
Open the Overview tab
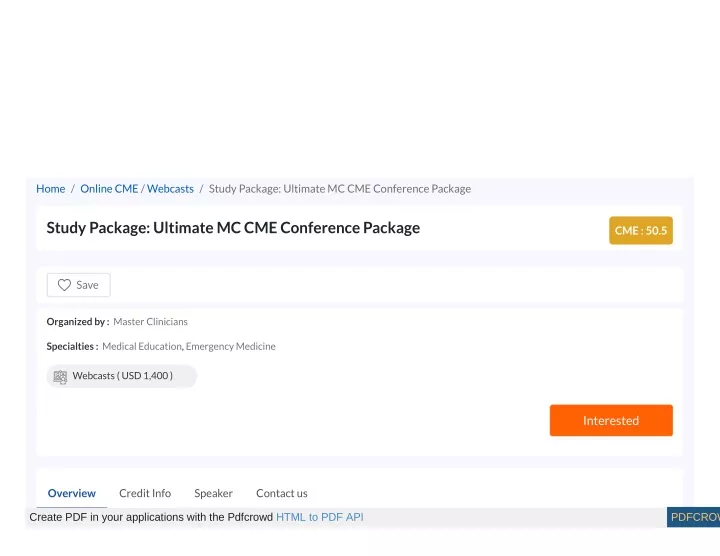[72, 493]
